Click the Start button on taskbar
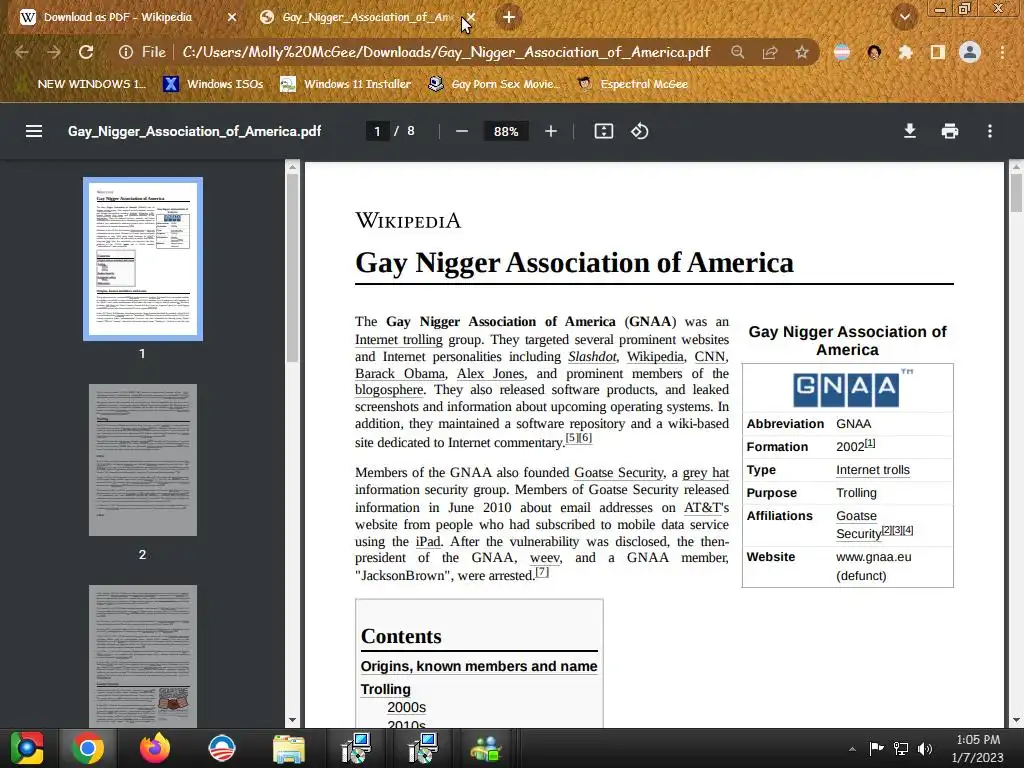 [26, 748]
